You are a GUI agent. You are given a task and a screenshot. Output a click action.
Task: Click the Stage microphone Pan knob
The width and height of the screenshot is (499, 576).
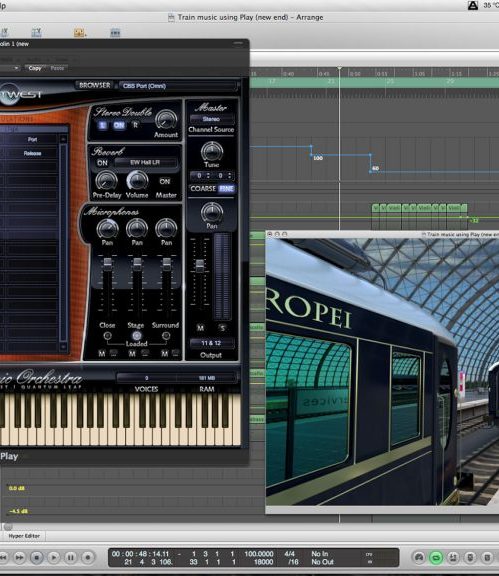(x=137, y=229)
